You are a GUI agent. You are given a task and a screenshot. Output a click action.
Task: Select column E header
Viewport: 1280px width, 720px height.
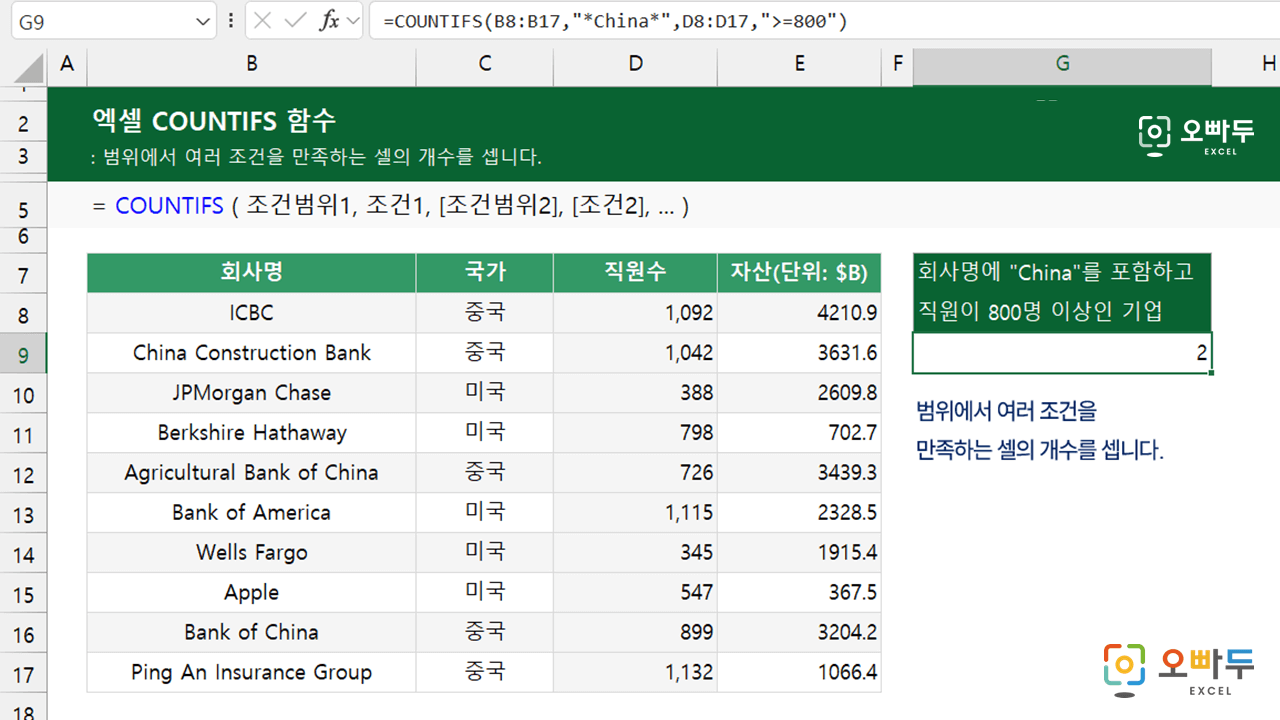click(799, 64)
